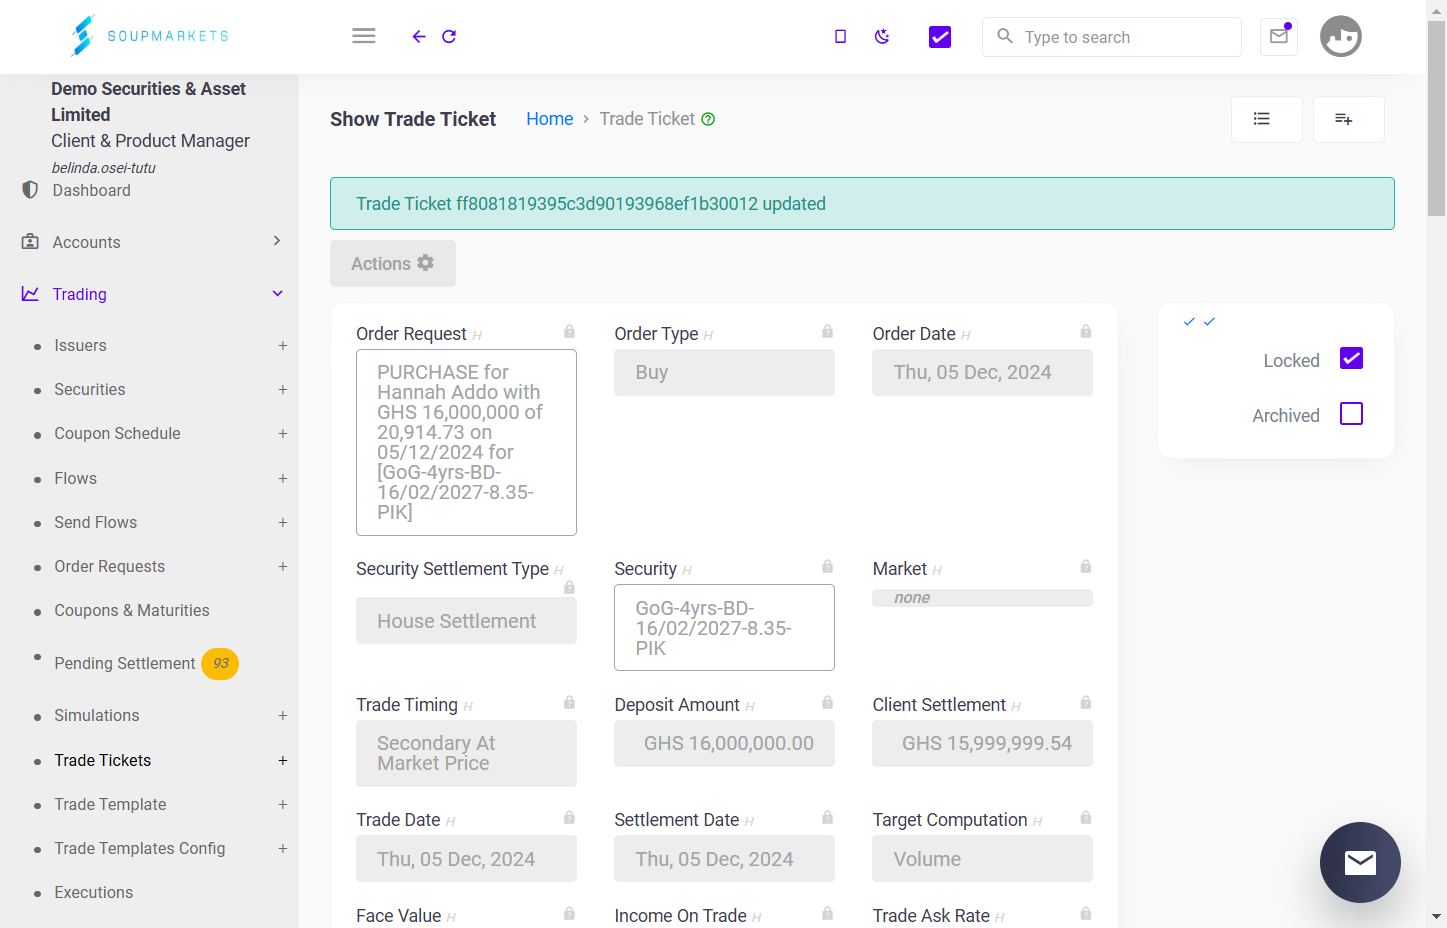Click the Home breadcrumb link

(x=550, y=119)
